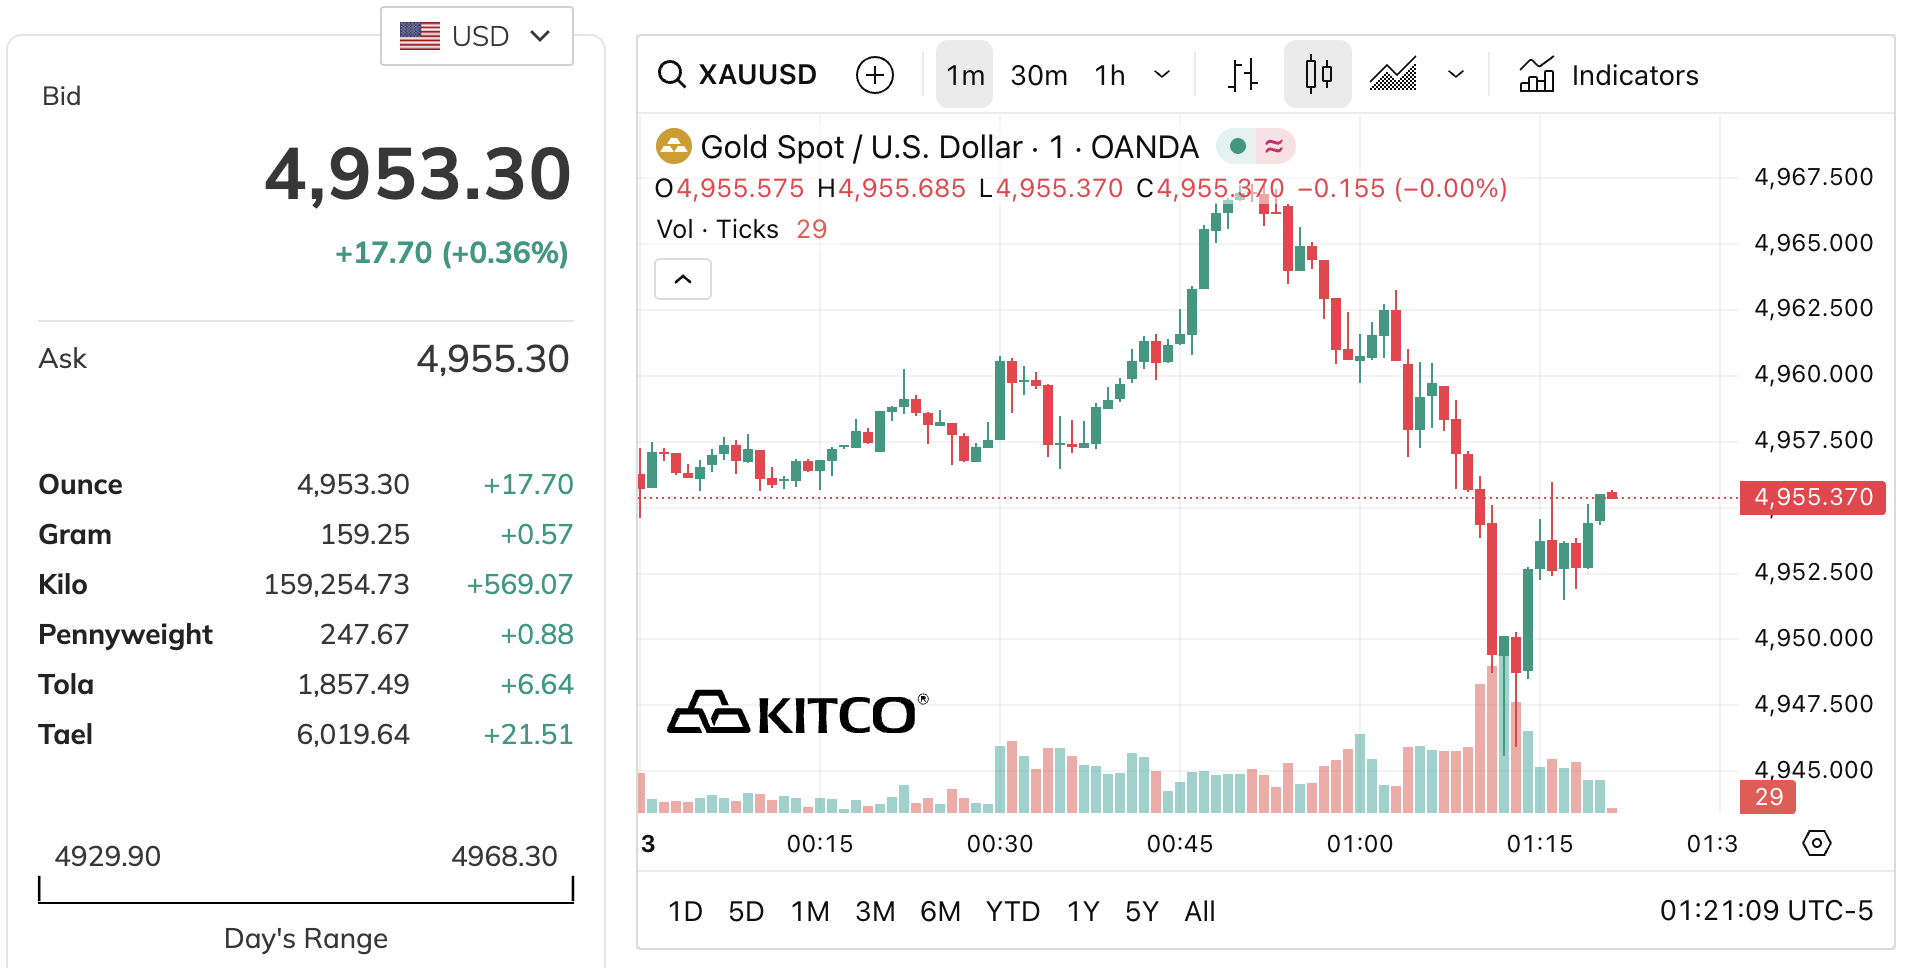Open the USD currency dropdown
The image size is (1920, 968).
point(477,35)
